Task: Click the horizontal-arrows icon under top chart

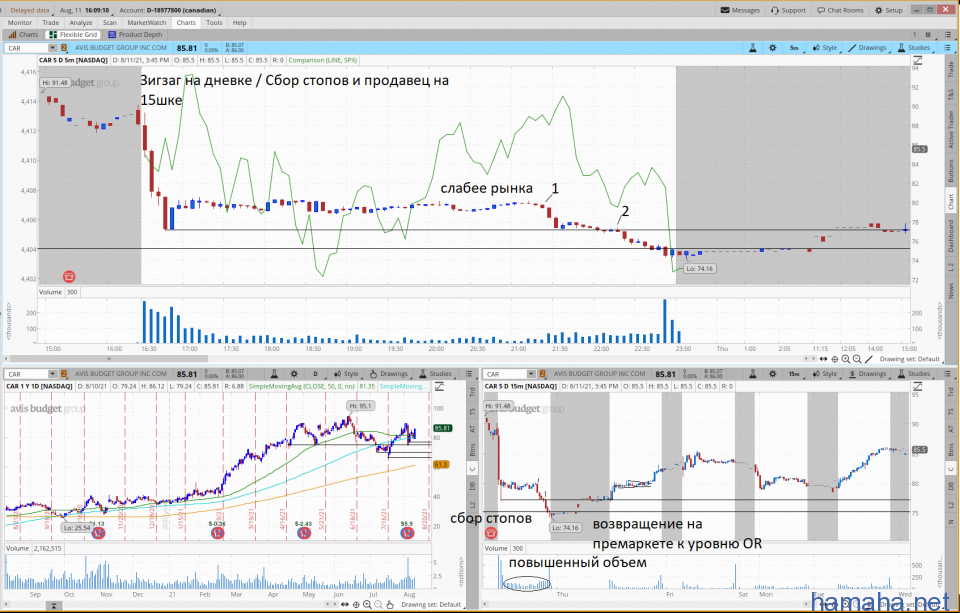Action: point(823,359)
